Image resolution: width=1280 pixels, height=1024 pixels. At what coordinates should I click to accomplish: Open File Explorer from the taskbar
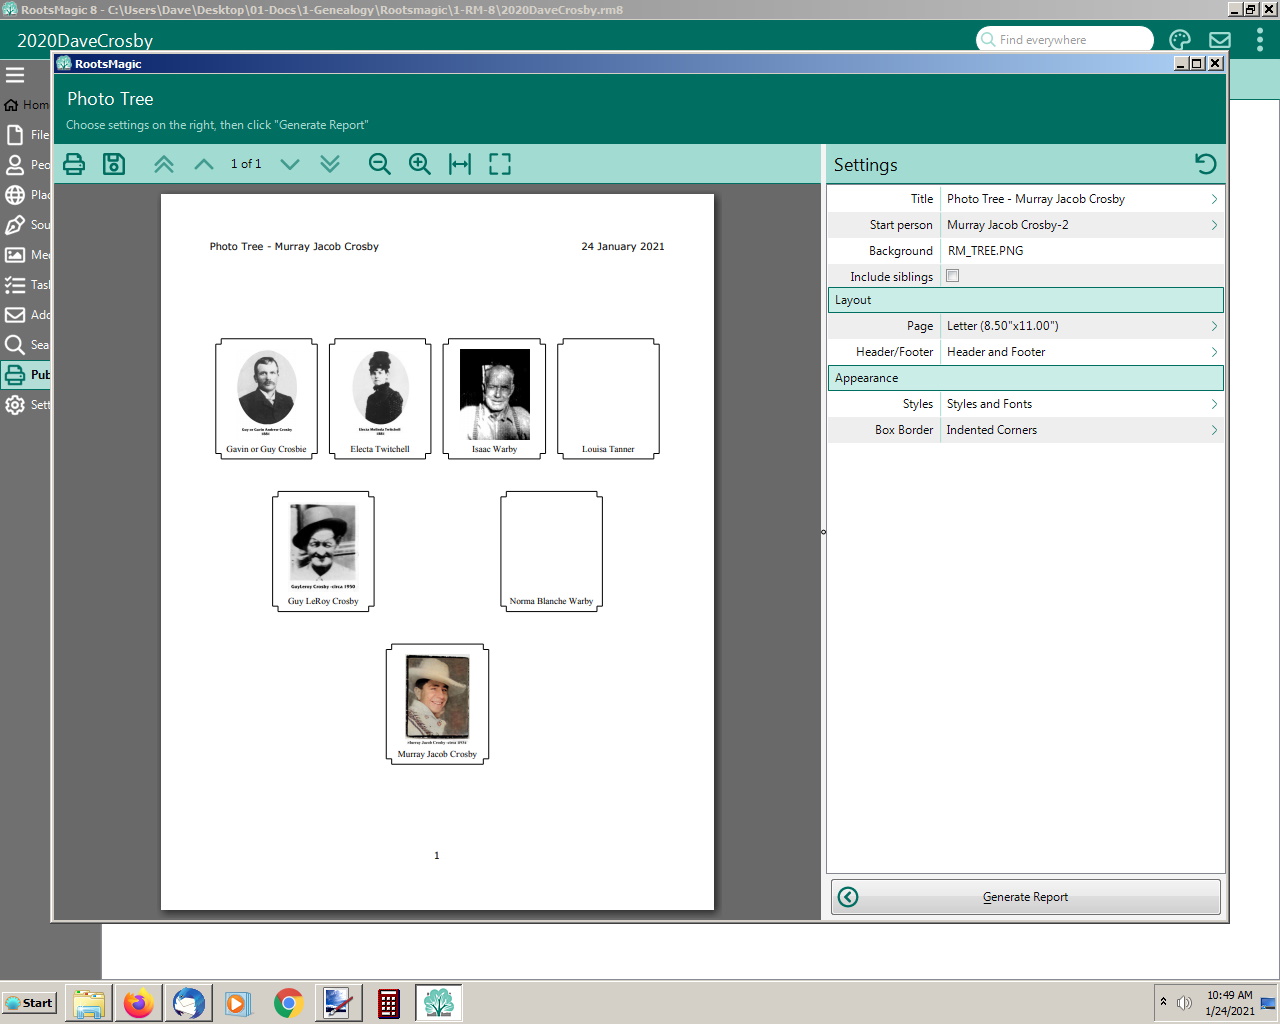(89, 1003)
